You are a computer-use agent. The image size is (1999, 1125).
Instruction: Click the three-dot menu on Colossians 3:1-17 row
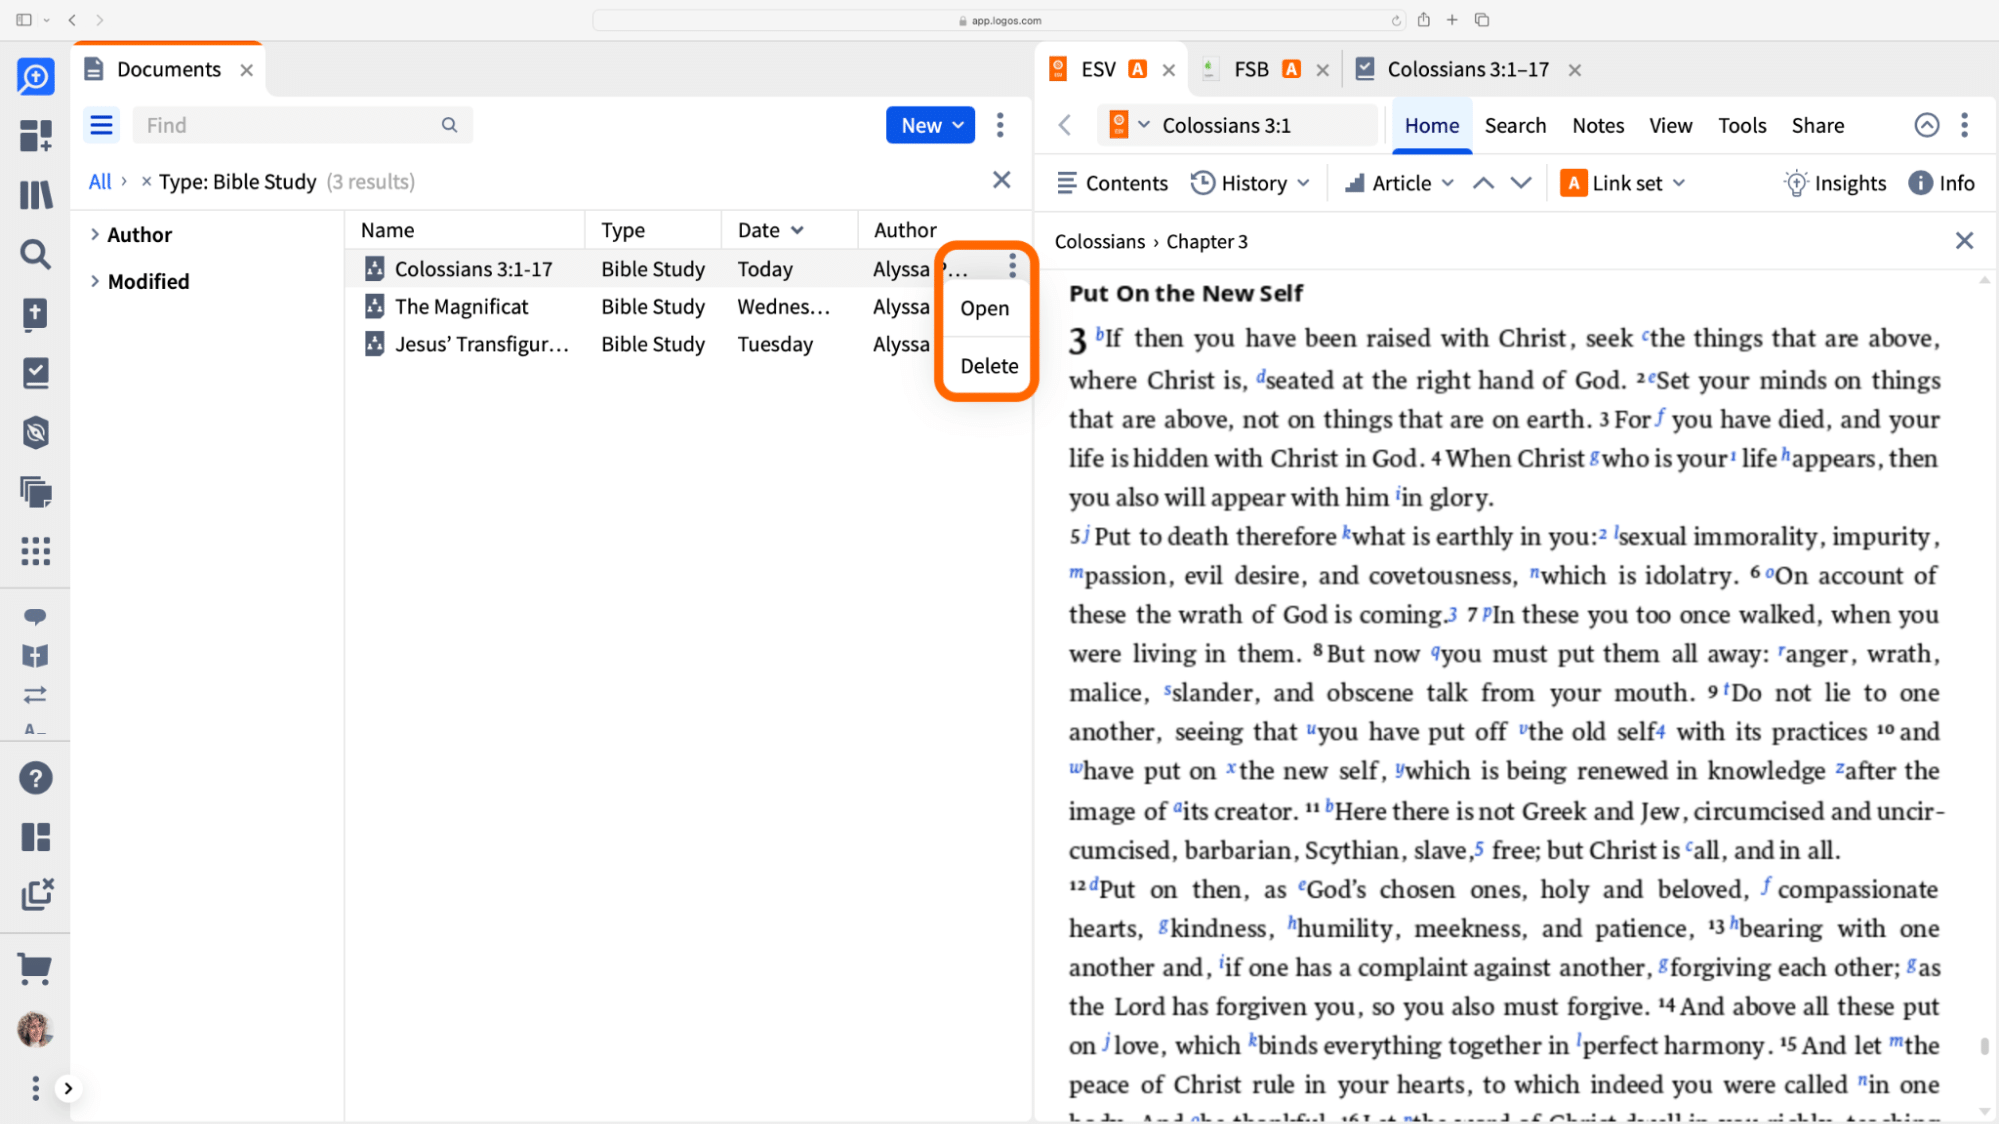[x=1012, y=266]
